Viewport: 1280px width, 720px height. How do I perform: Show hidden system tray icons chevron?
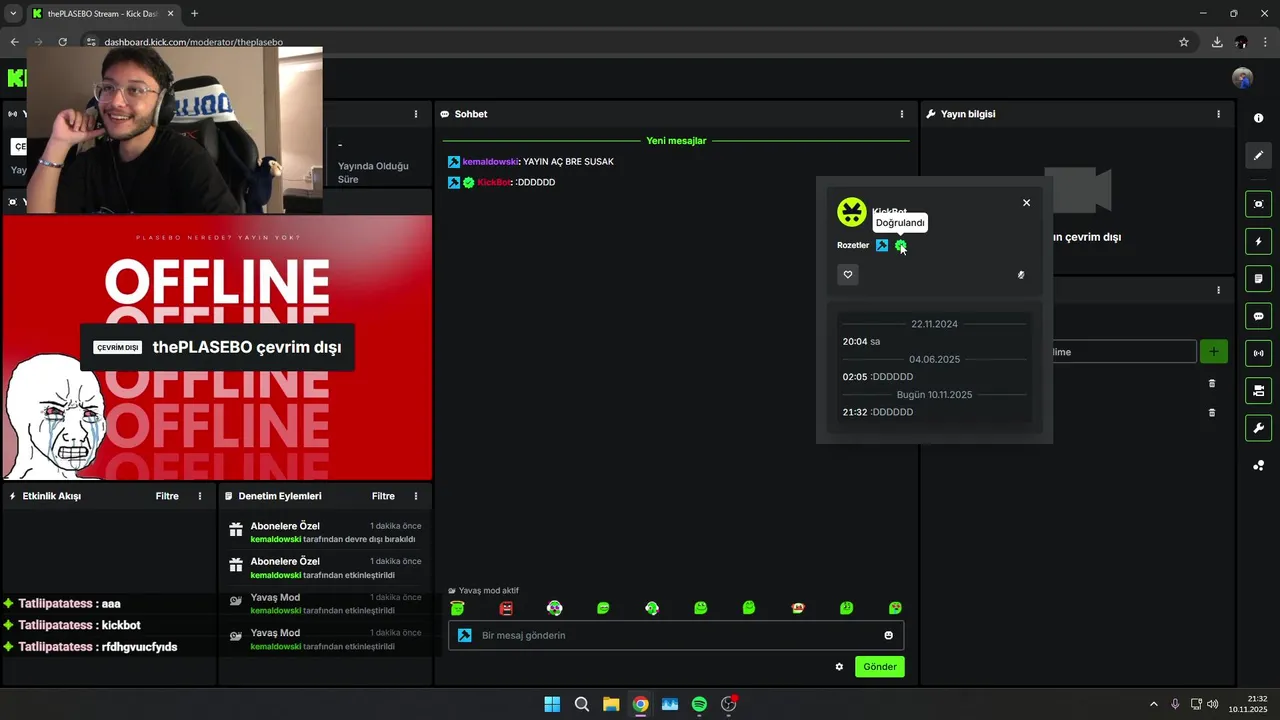click(x=1153, y=704)
